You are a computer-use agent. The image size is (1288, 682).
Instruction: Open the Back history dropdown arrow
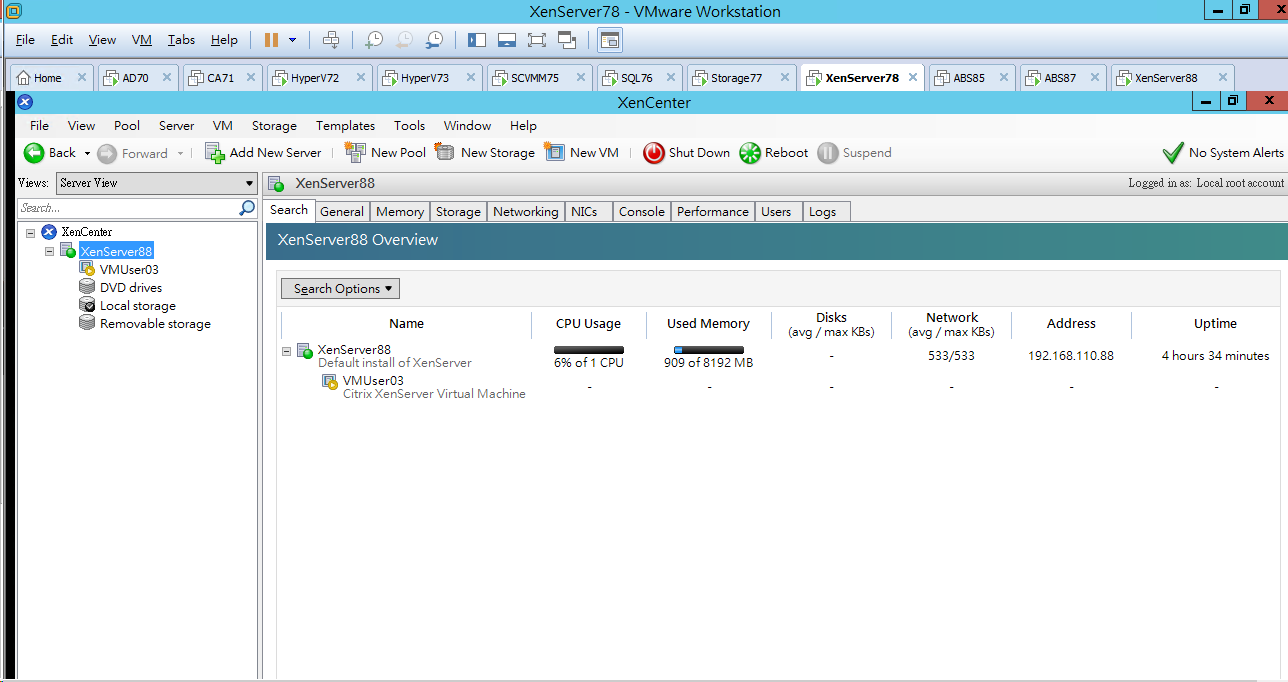(87, 153)
